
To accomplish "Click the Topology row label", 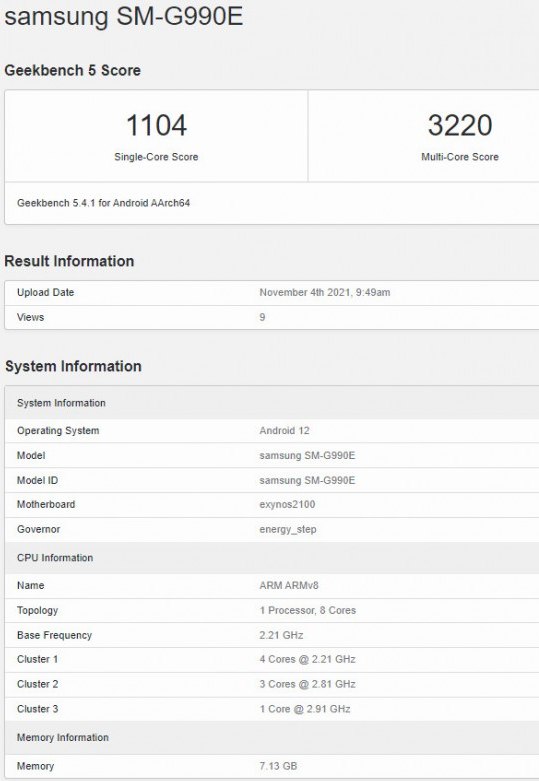I will 37,611.
